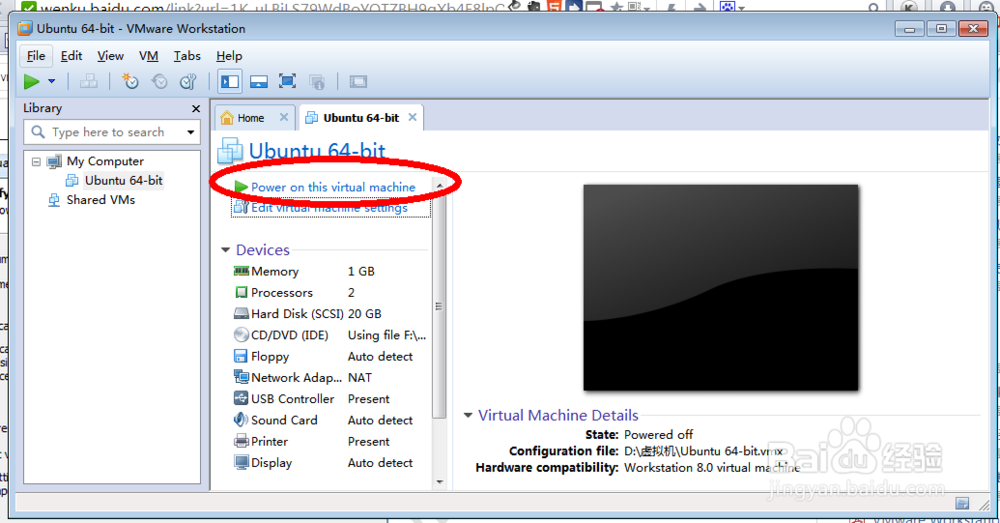The height and width of the screenshot is (523, 1000).
Task: Open the VM menu
Action: (149, 56)
